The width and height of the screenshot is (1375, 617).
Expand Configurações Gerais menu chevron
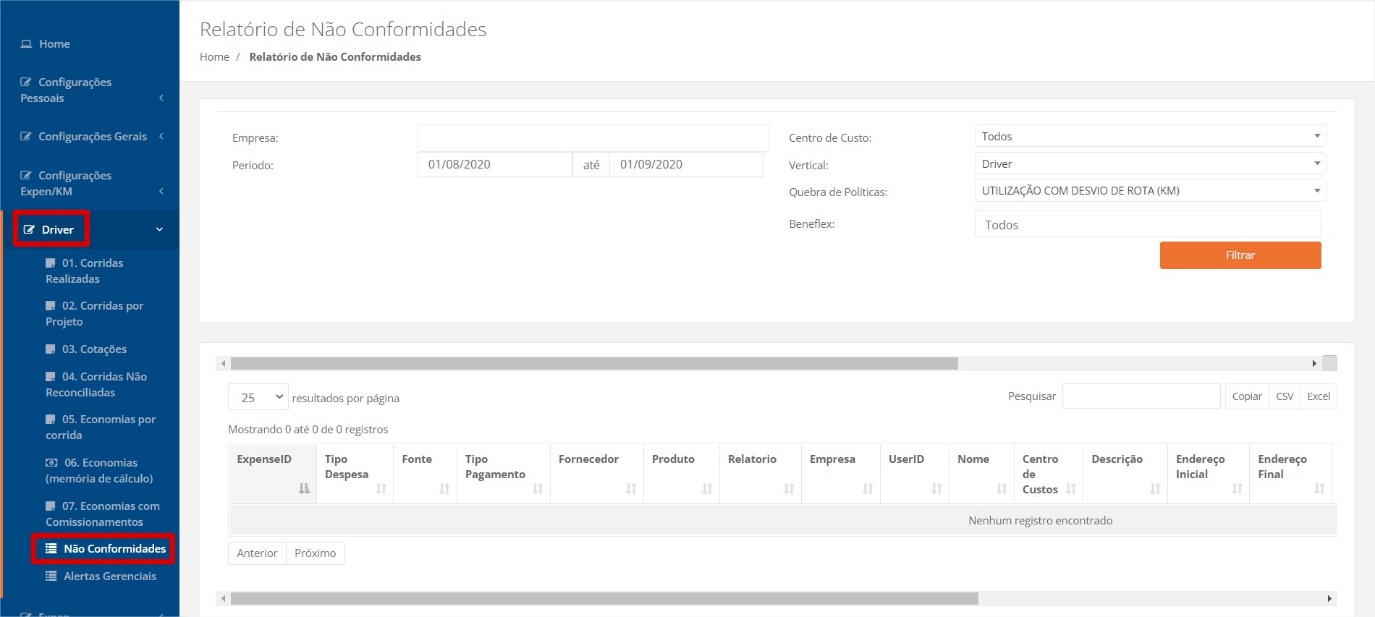(161, 136)
